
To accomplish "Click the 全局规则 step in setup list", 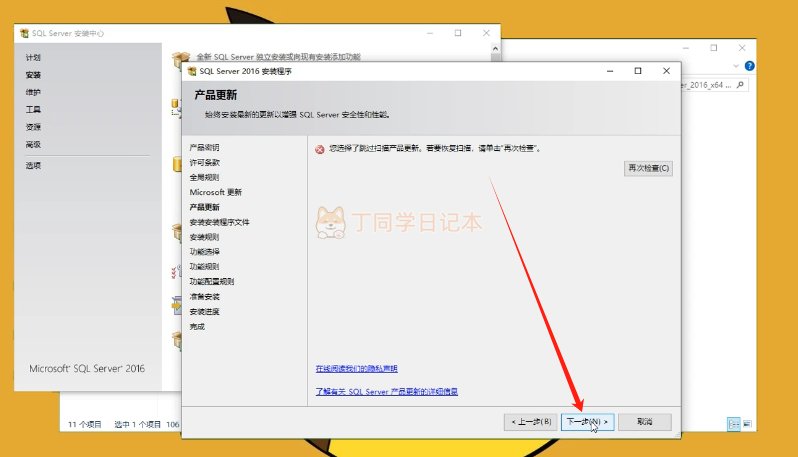I will (x=204, y=177).
